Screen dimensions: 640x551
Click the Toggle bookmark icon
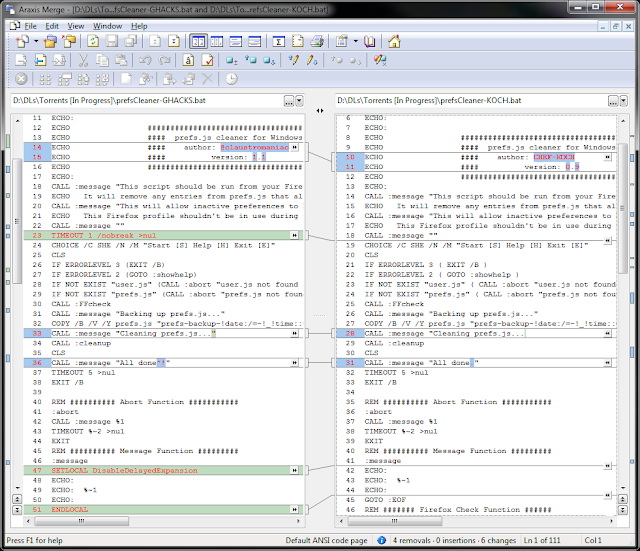(x=231, y=60)
